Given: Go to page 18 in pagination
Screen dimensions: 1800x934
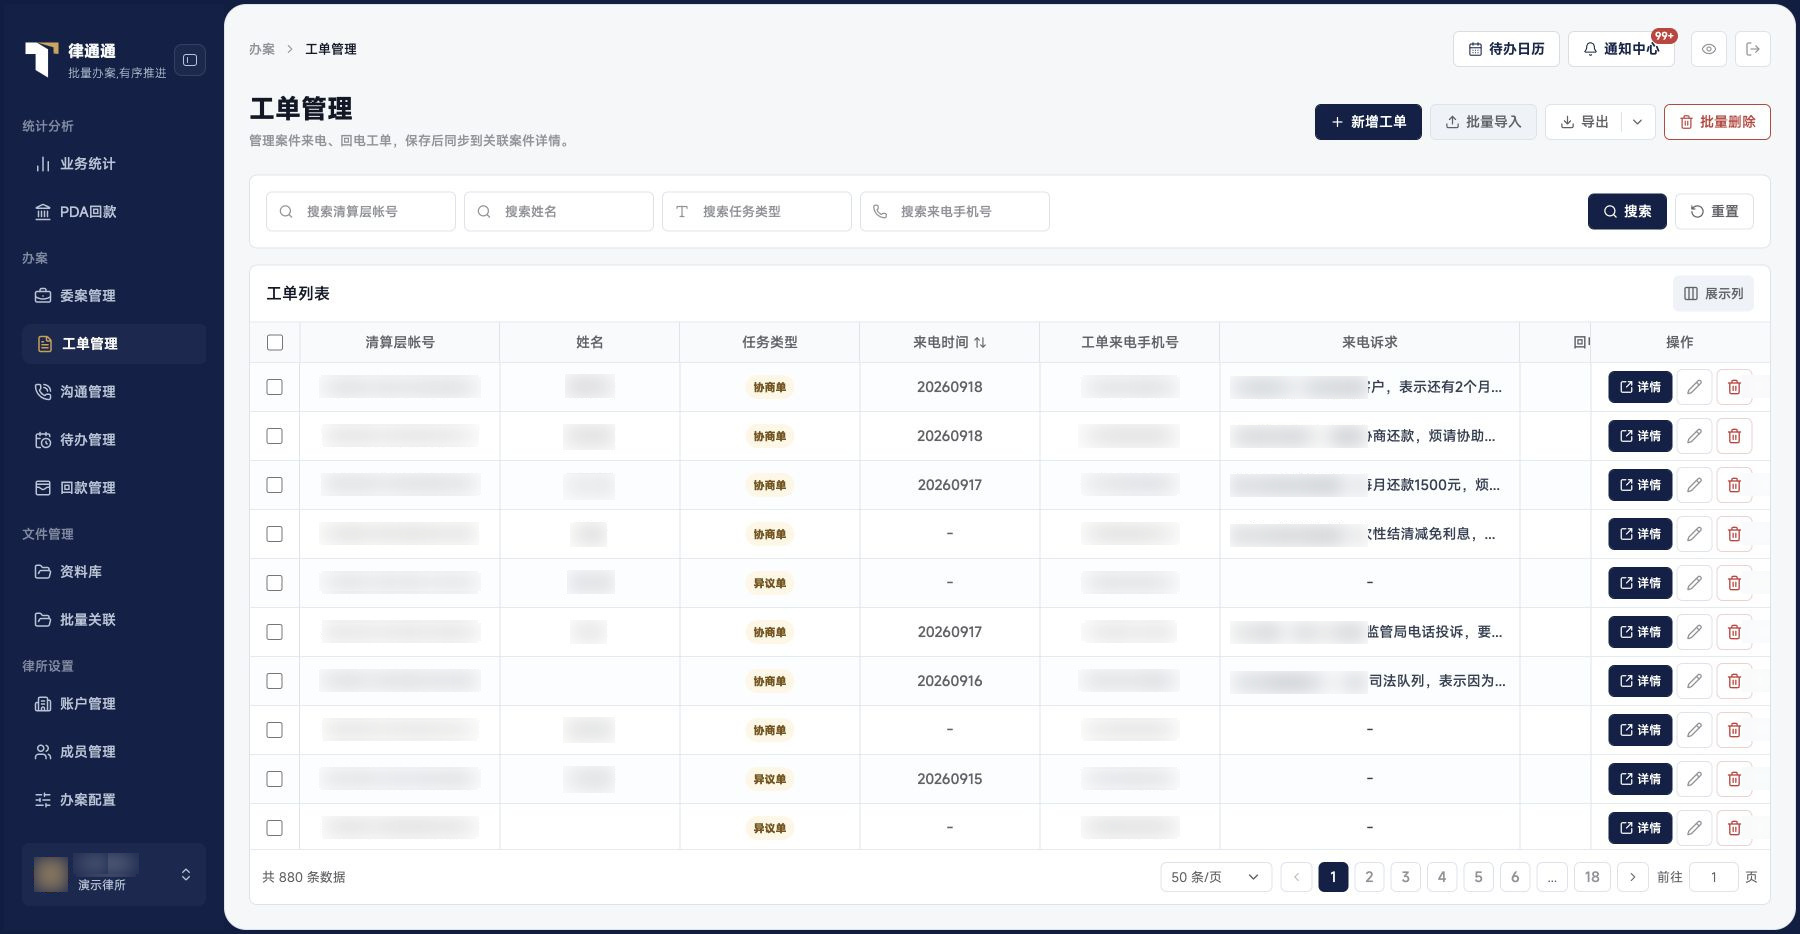Looking at the screenshot, I should pyautogui.click(x=1592, y=877).
